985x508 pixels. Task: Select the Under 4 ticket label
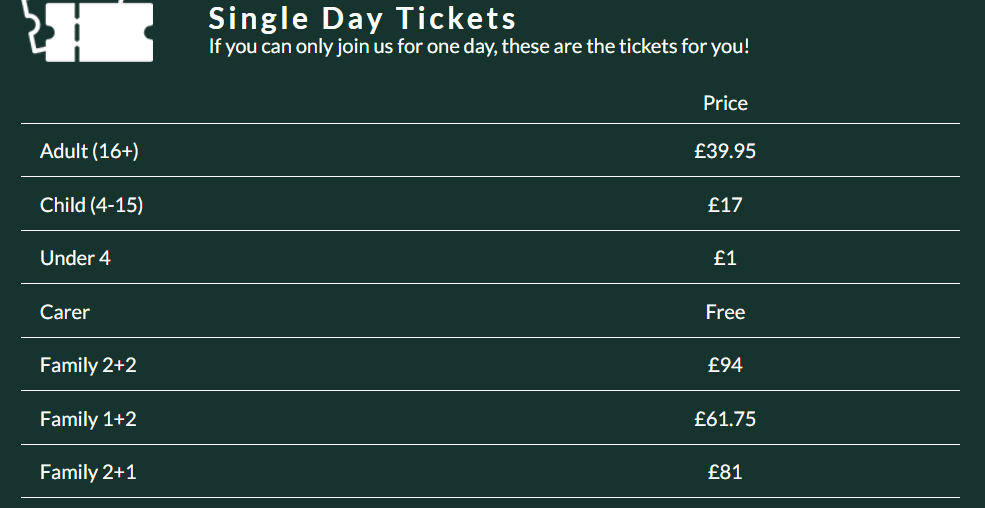coord(75,258)
